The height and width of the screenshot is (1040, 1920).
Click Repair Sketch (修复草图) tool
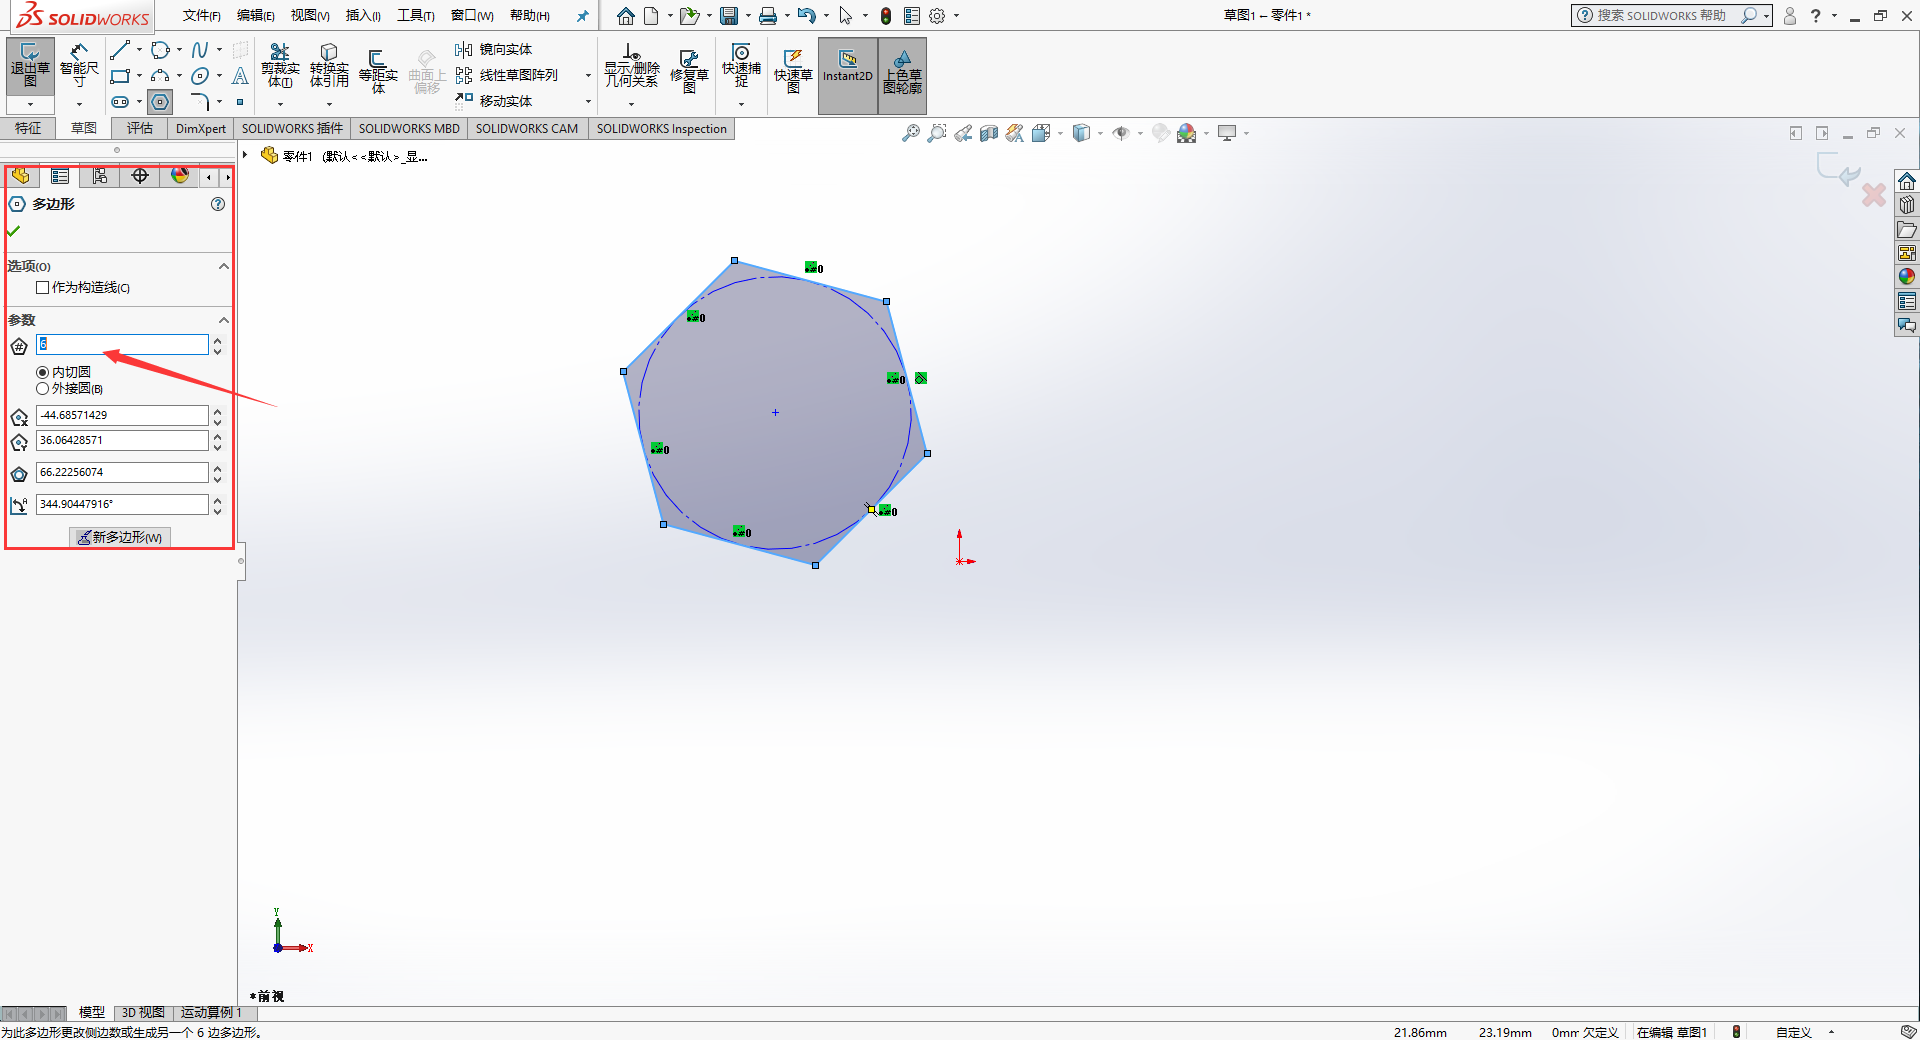pos(689,70)
